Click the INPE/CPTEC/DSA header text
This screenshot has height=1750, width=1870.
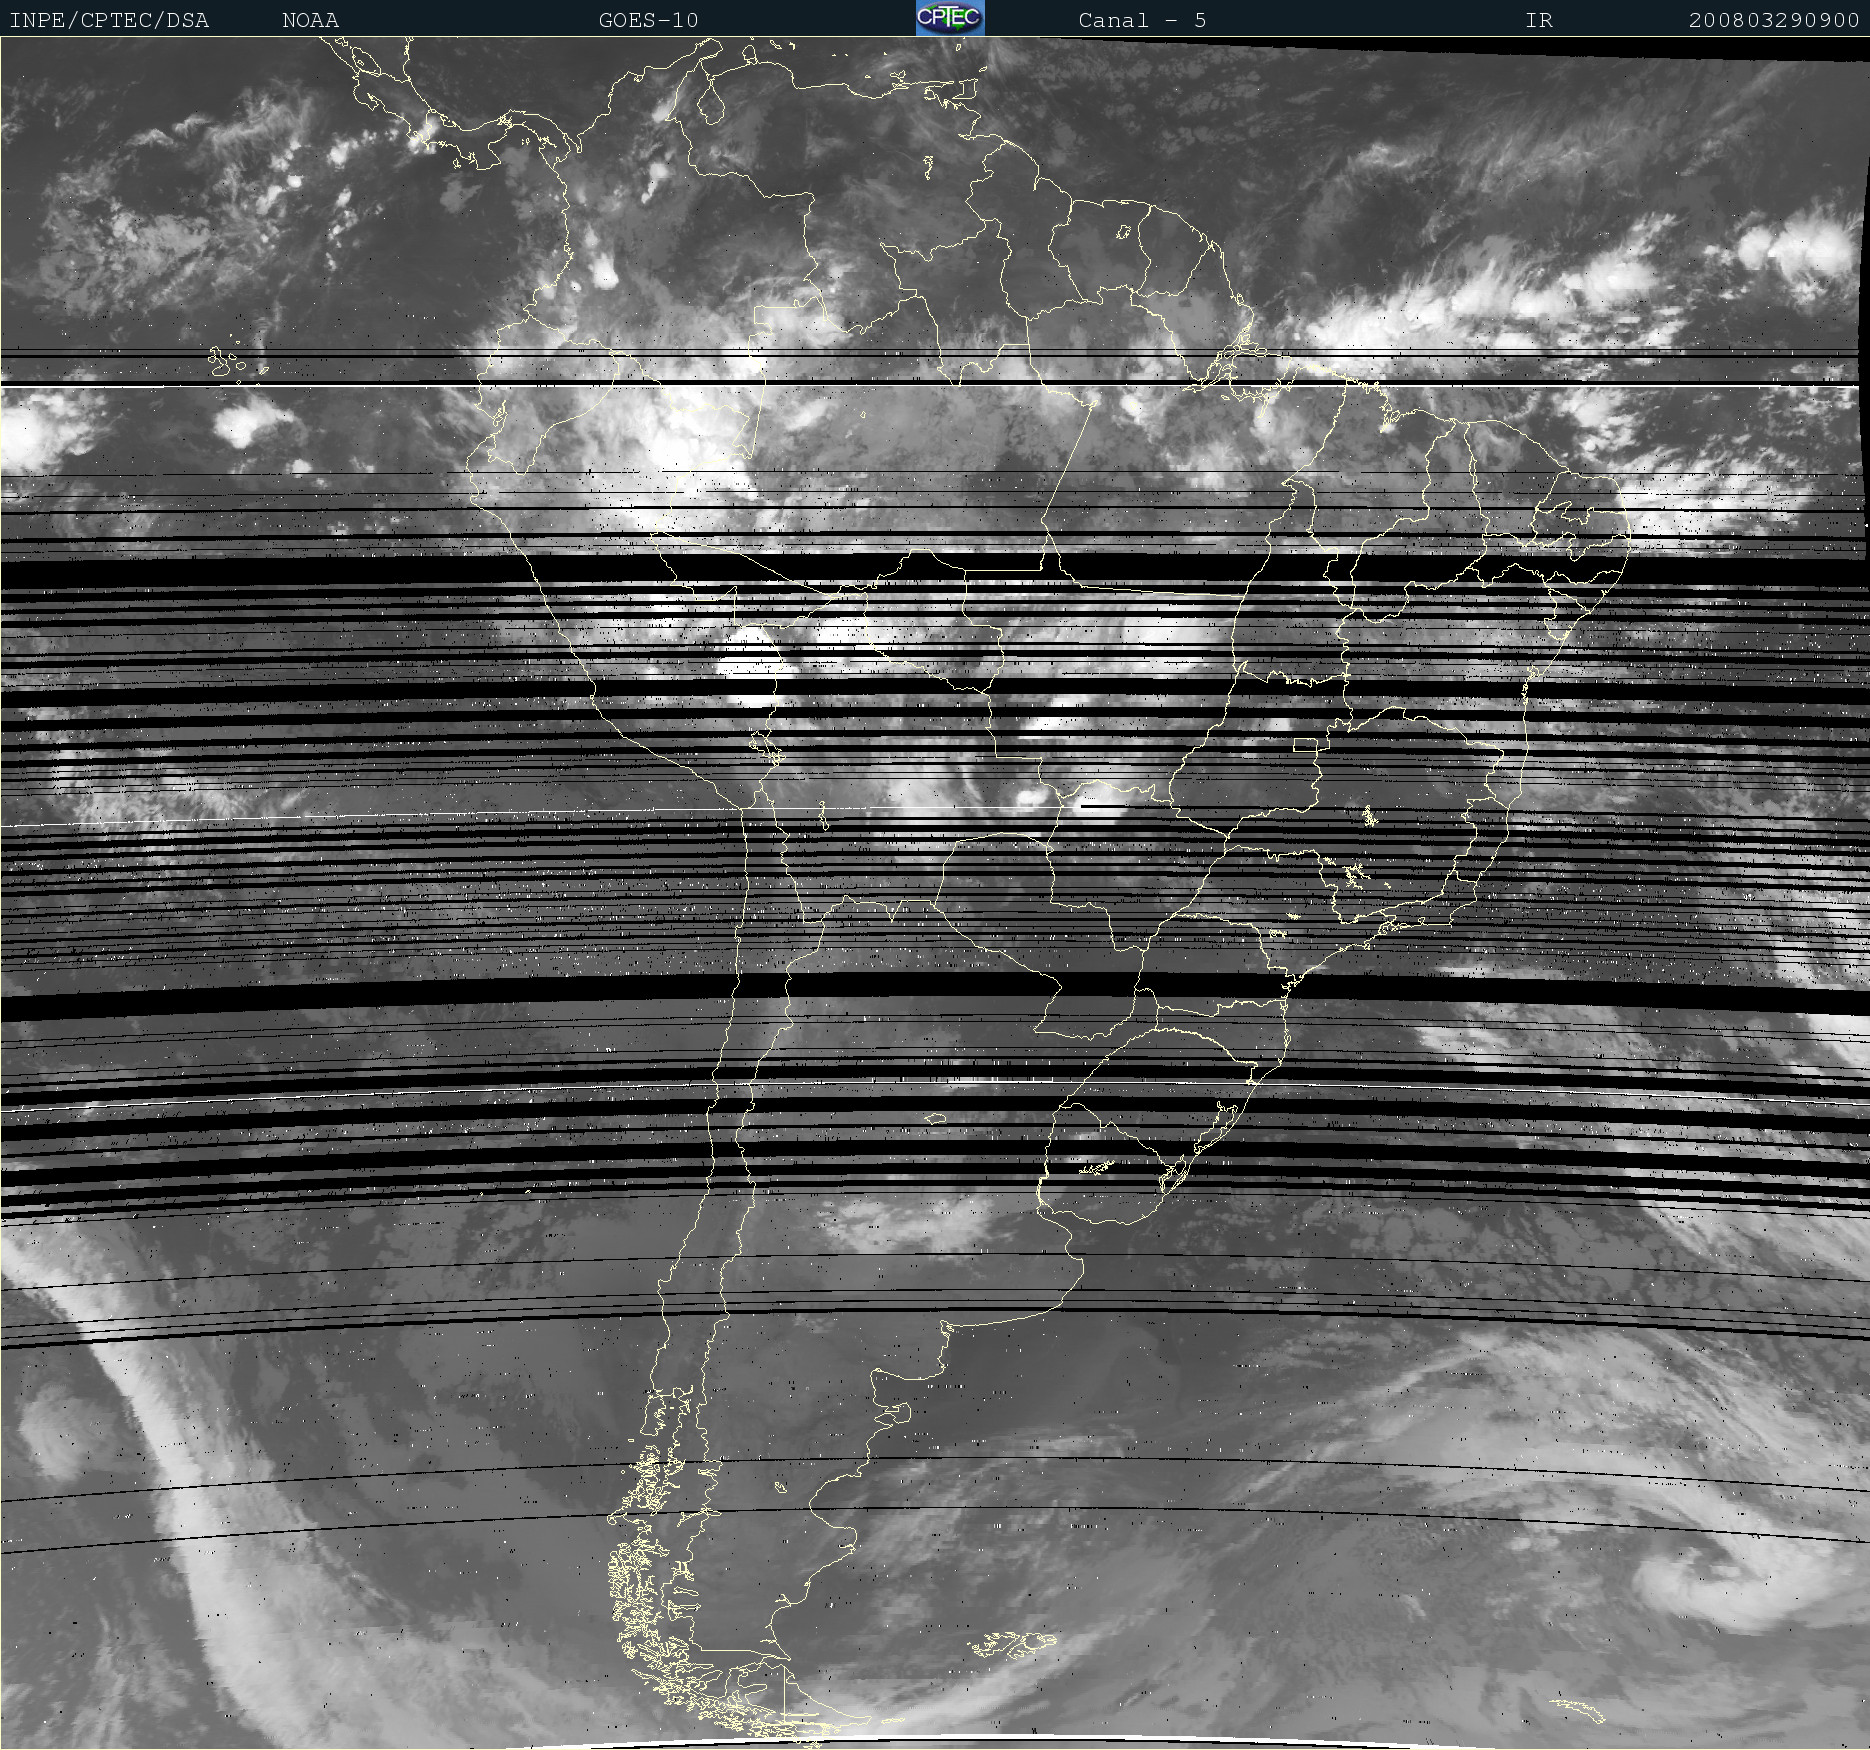click(x=109, y=20)
